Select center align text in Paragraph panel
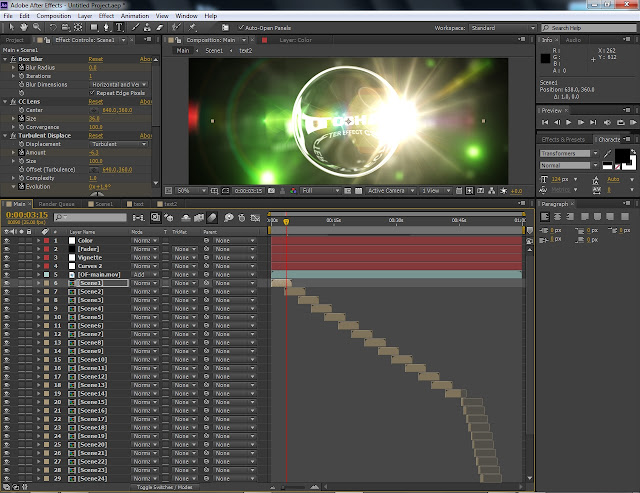Screen dimensions: 640x493 point(558,217)
